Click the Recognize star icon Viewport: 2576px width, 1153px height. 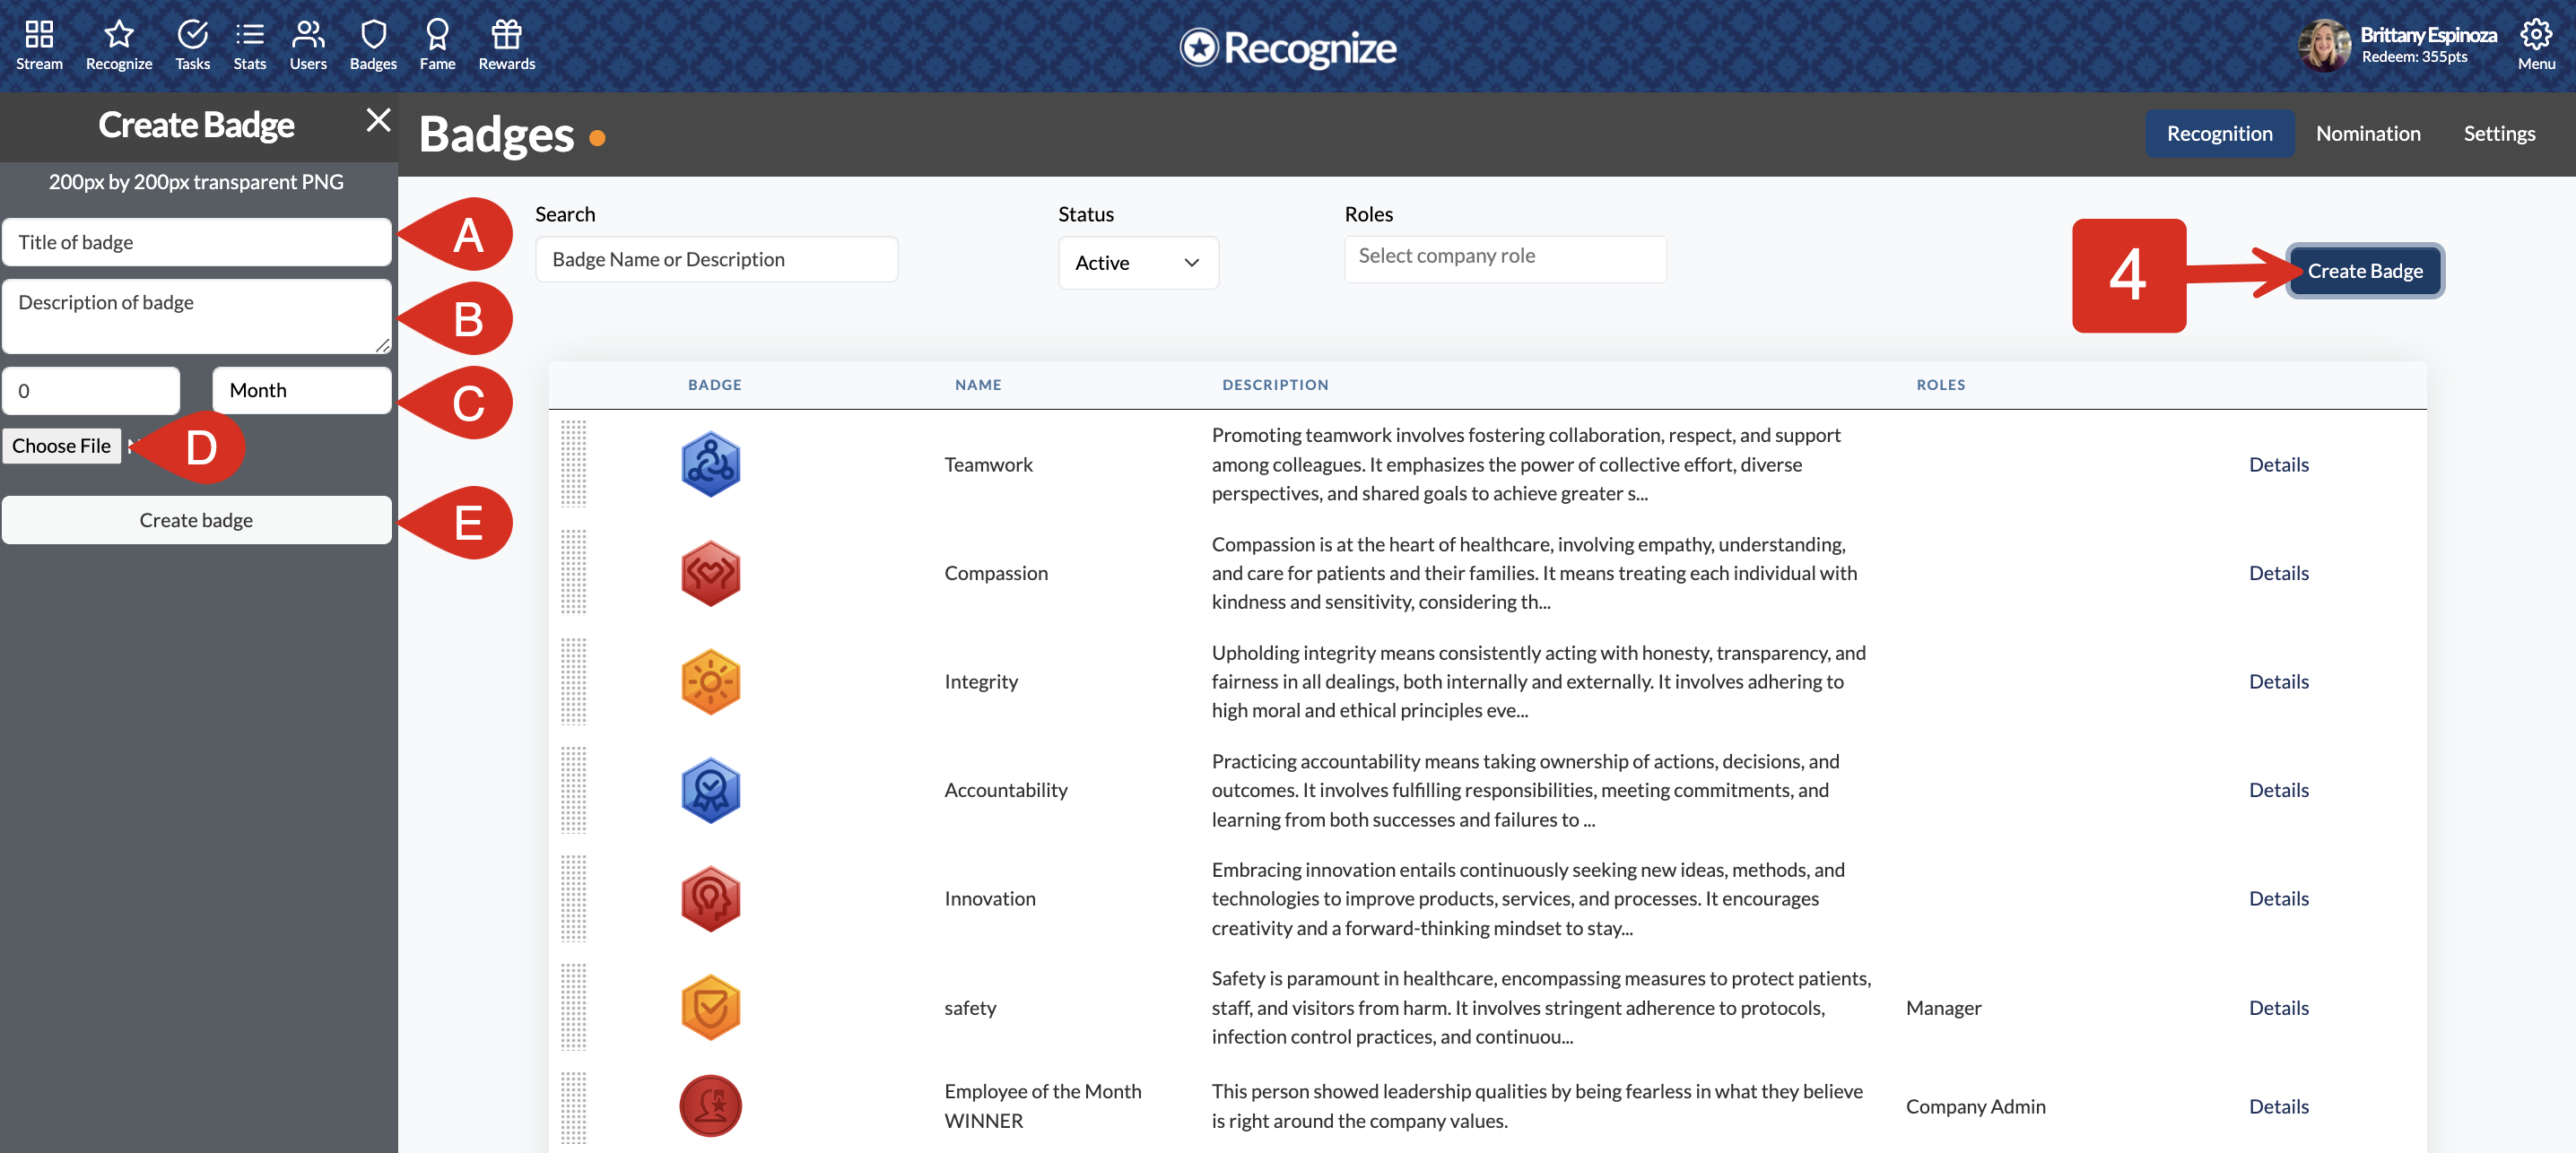coord(119,35)
